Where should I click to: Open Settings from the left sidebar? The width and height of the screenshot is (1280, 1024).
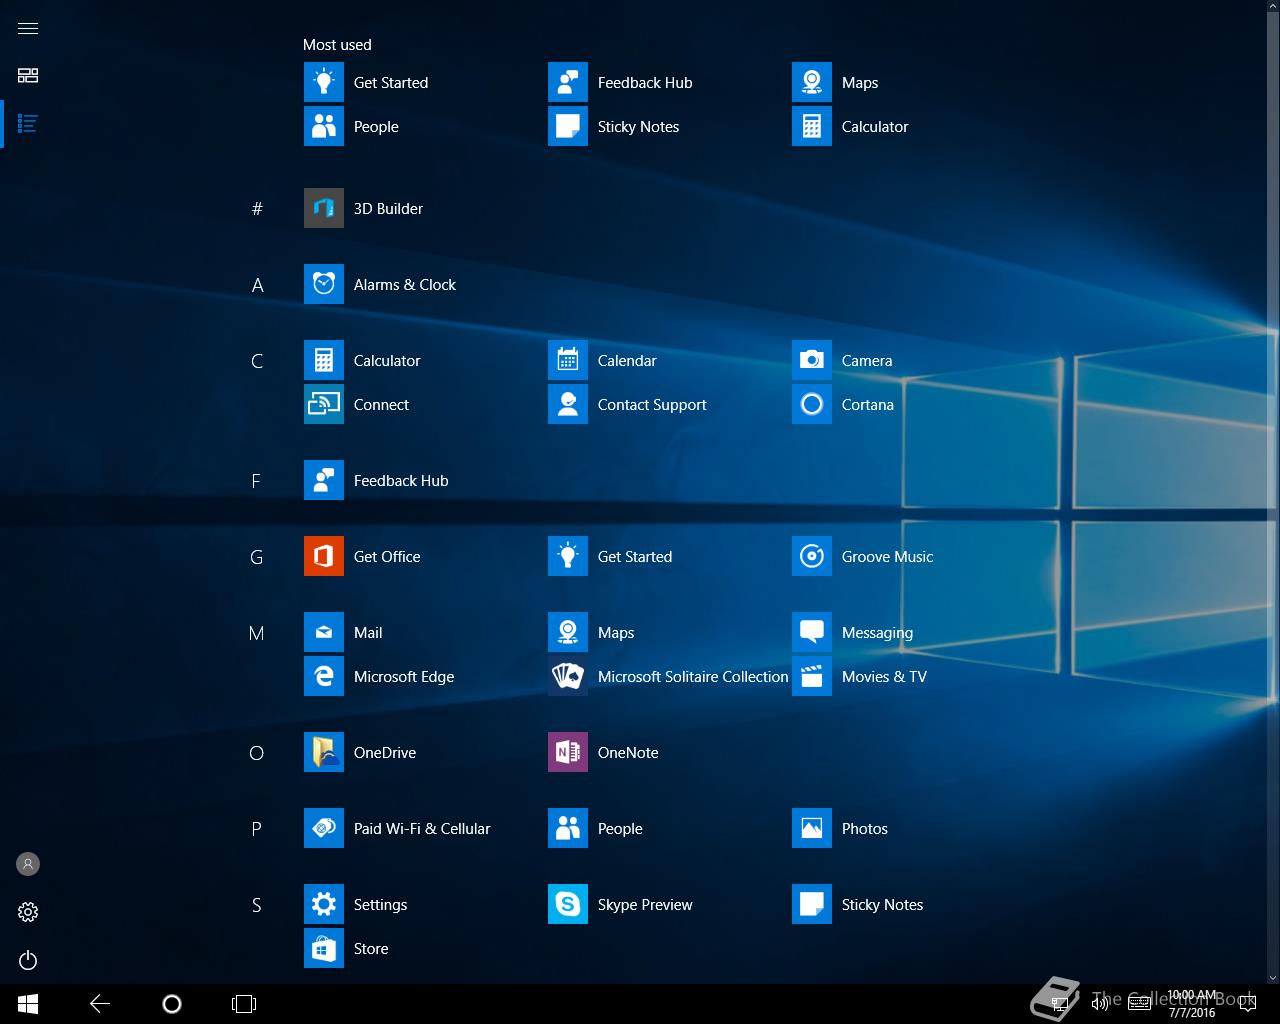[28, 912]
